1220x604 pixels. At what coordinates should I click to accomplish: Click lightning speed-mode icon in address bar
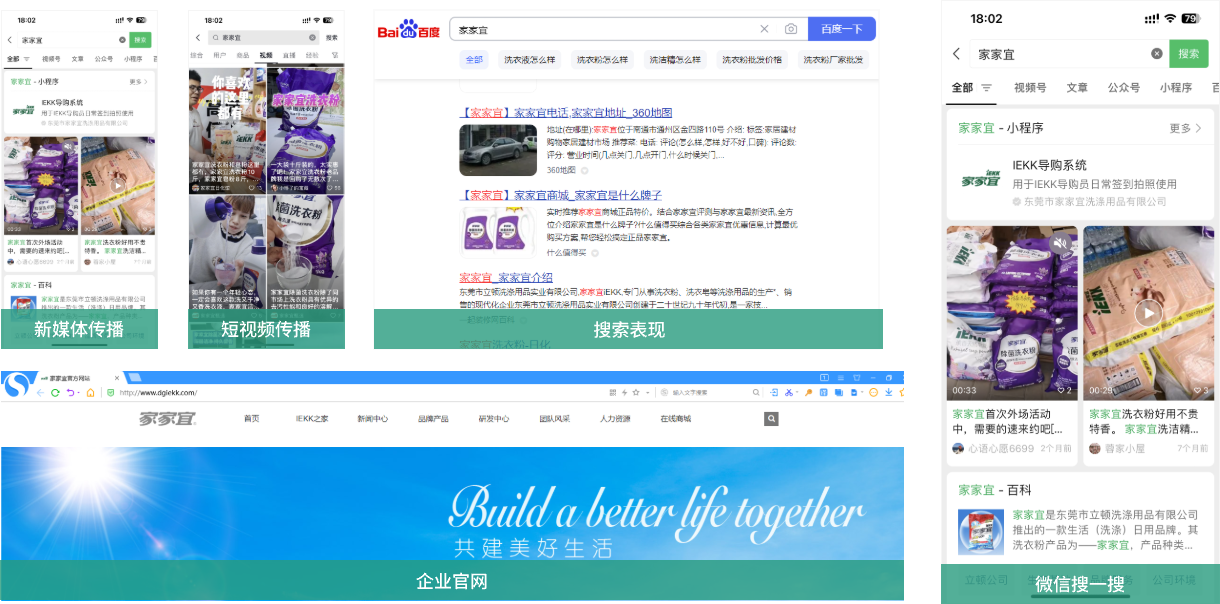click(x=624, y=393)
